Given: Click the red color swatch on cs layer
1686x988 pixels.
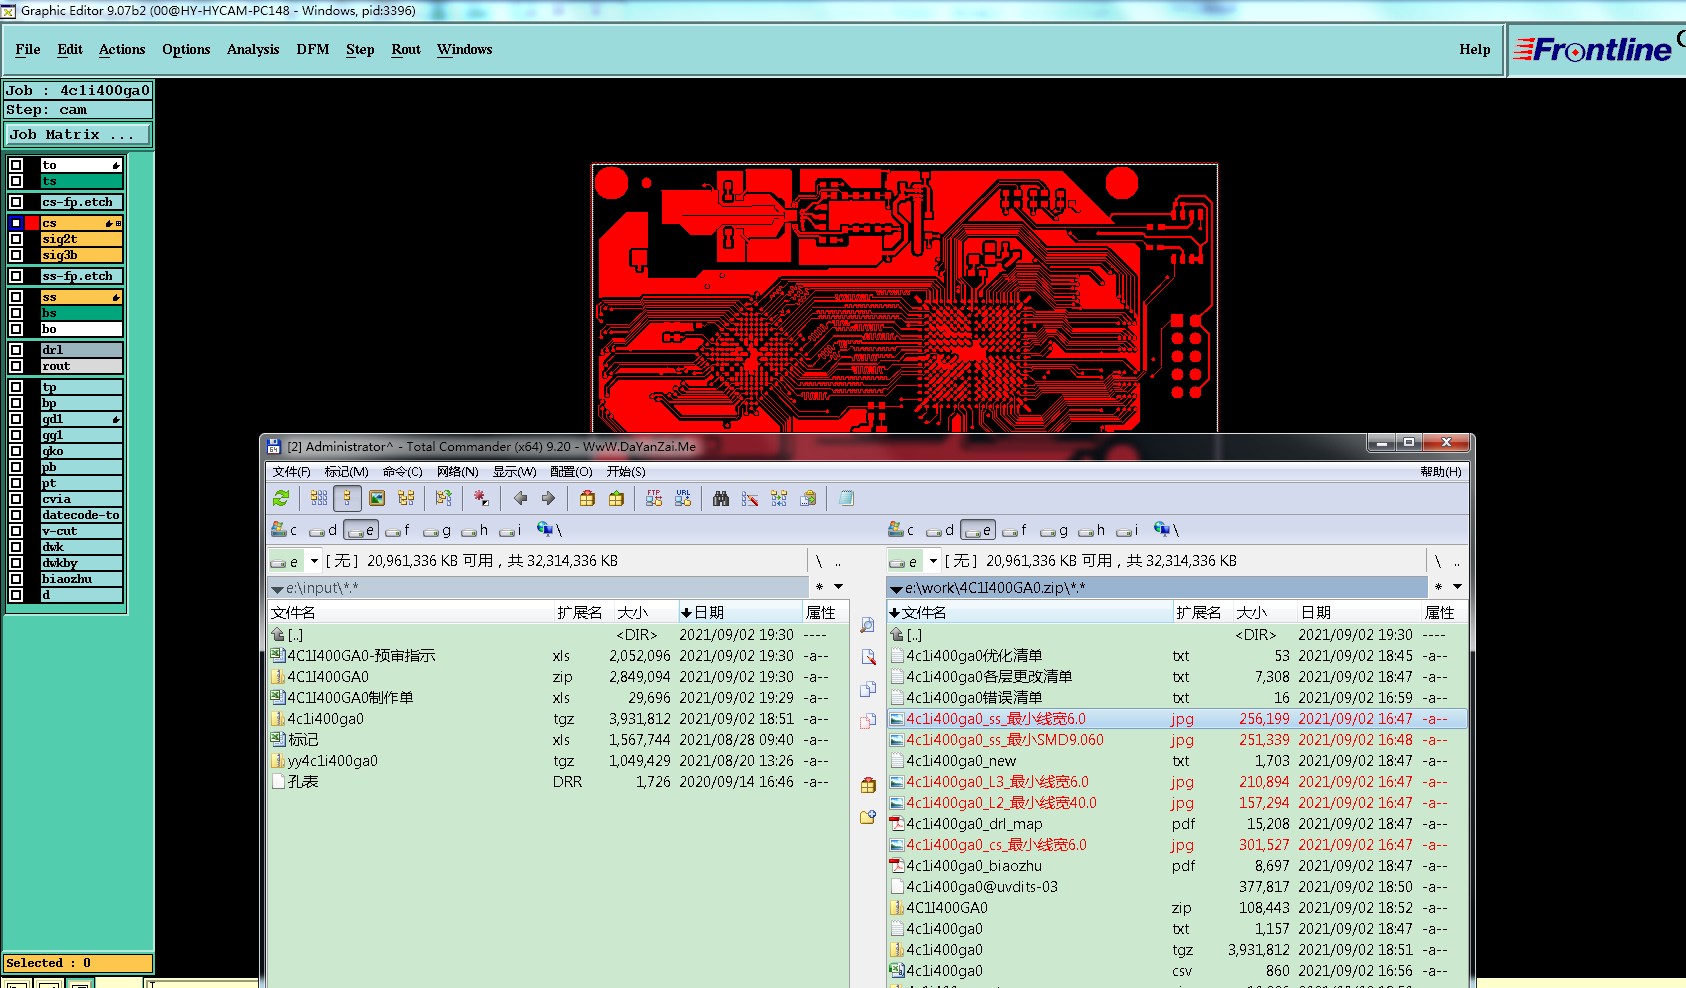Looking at the screenshot, I should pyautogui.click(x=32, y=223).
